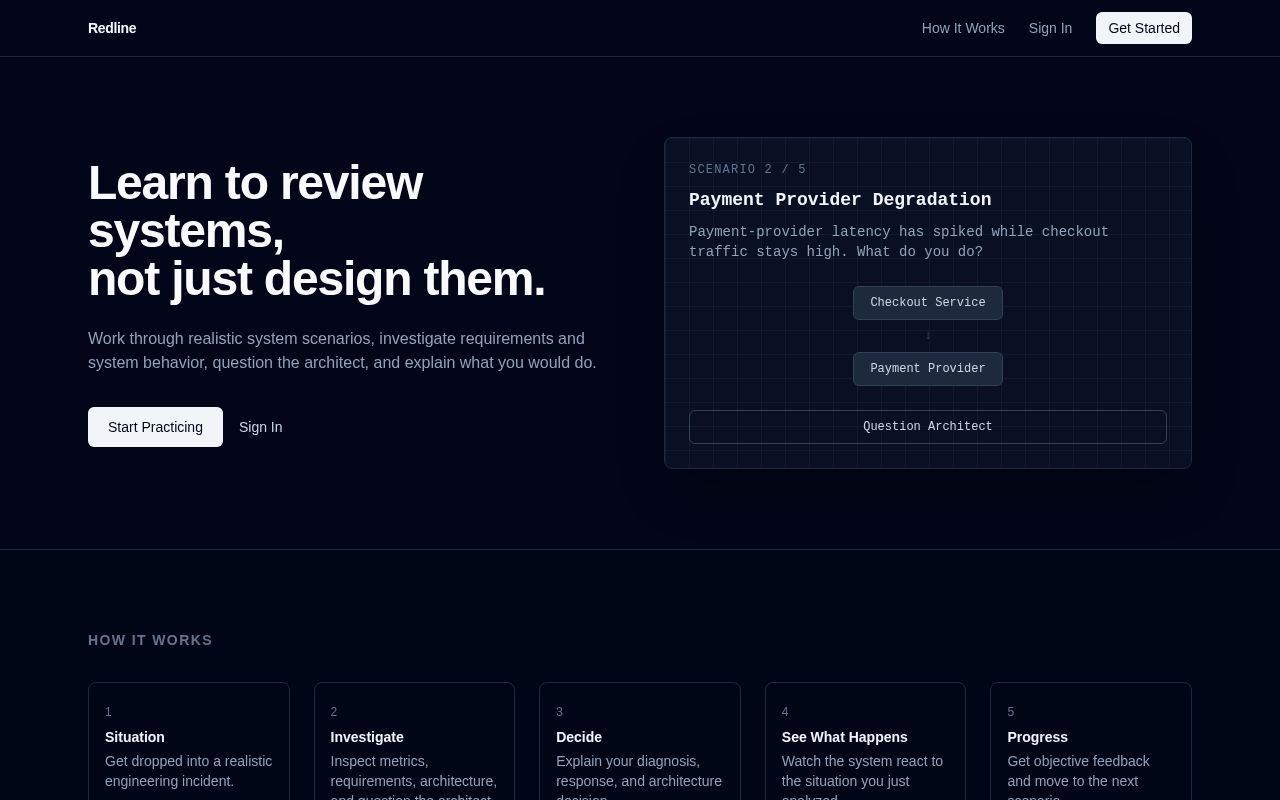This screenshot has width=1280, height=800.
Task: Click the Payment Provider Degradation title
Action: click(840, 200)
